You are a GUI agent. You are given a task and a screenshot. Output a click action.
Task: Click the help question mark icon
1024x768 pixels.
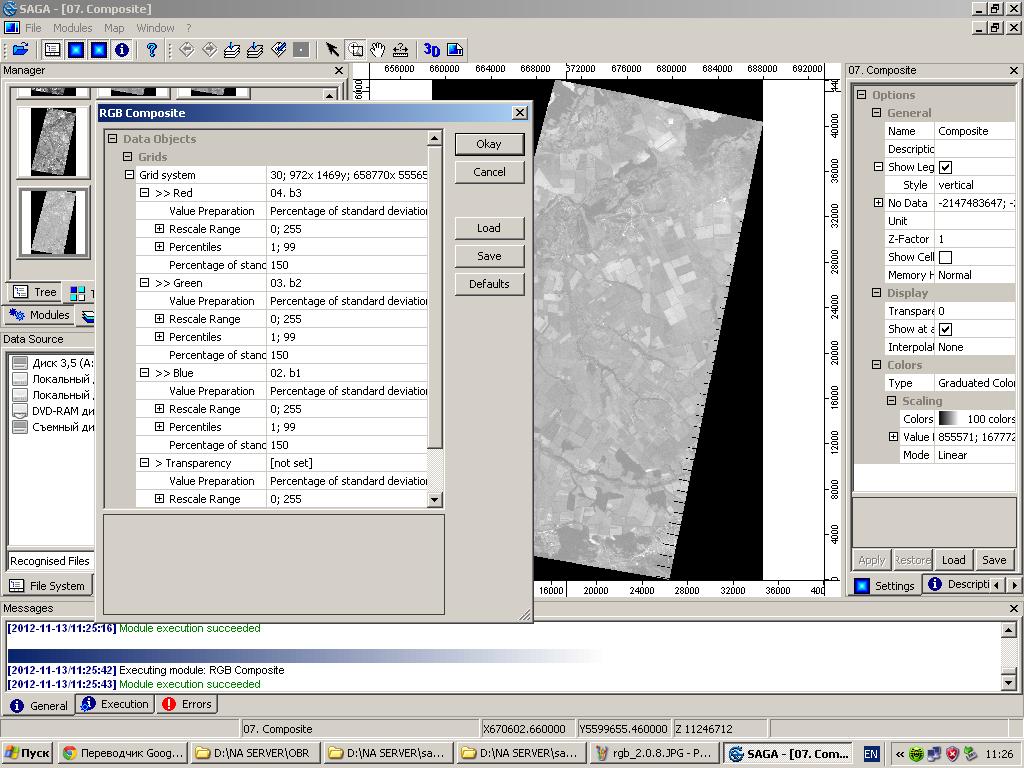coord(152,49)
